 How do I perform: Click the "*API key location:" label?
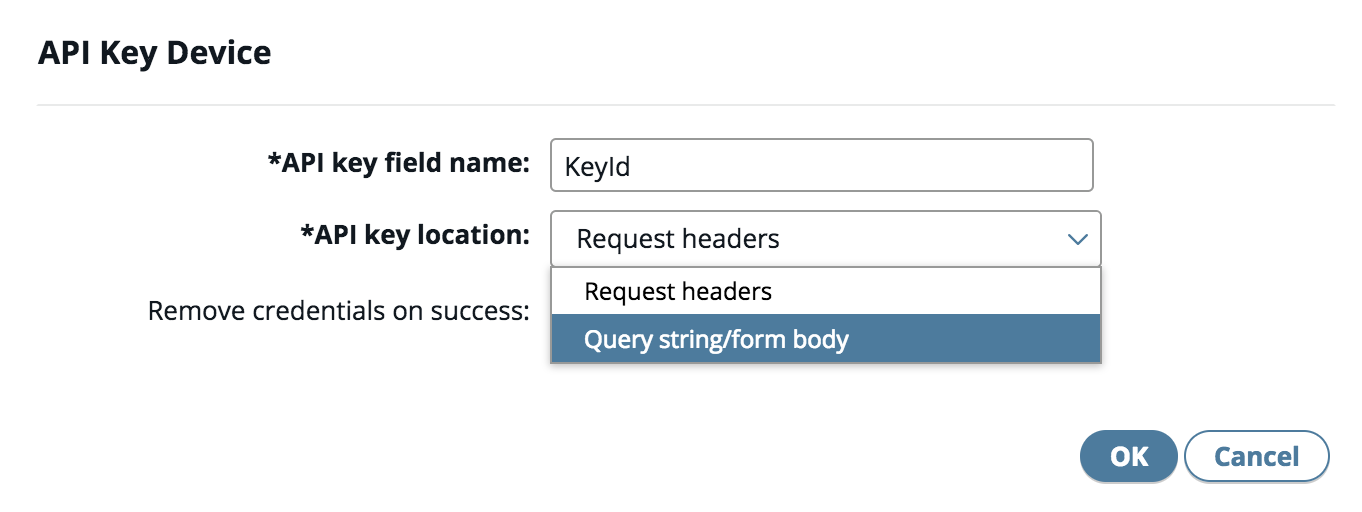coord(415,236)
